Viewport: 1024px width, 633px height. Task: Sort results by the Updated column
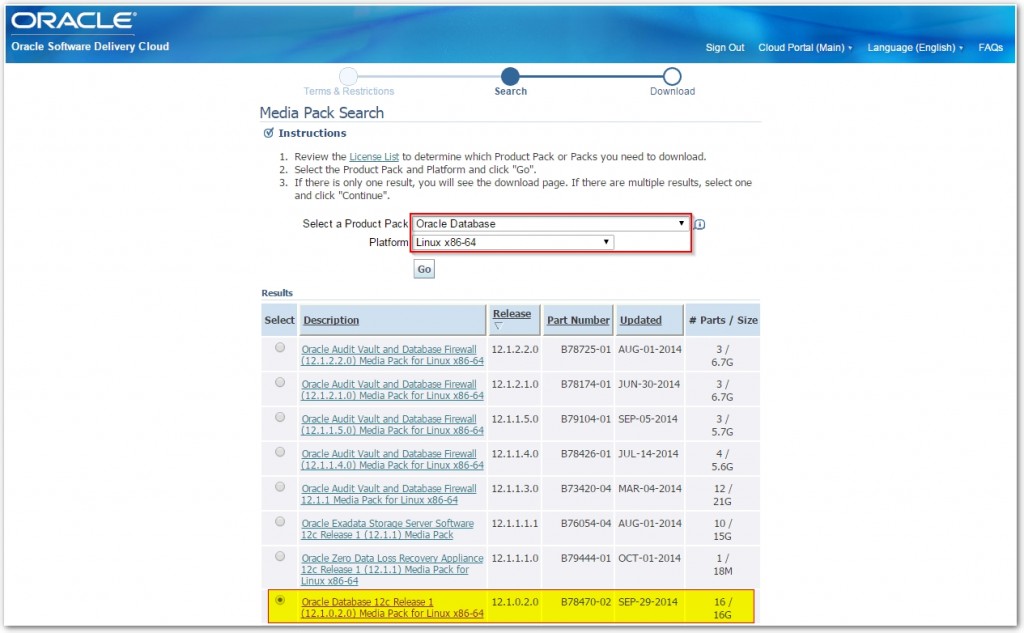643,319
